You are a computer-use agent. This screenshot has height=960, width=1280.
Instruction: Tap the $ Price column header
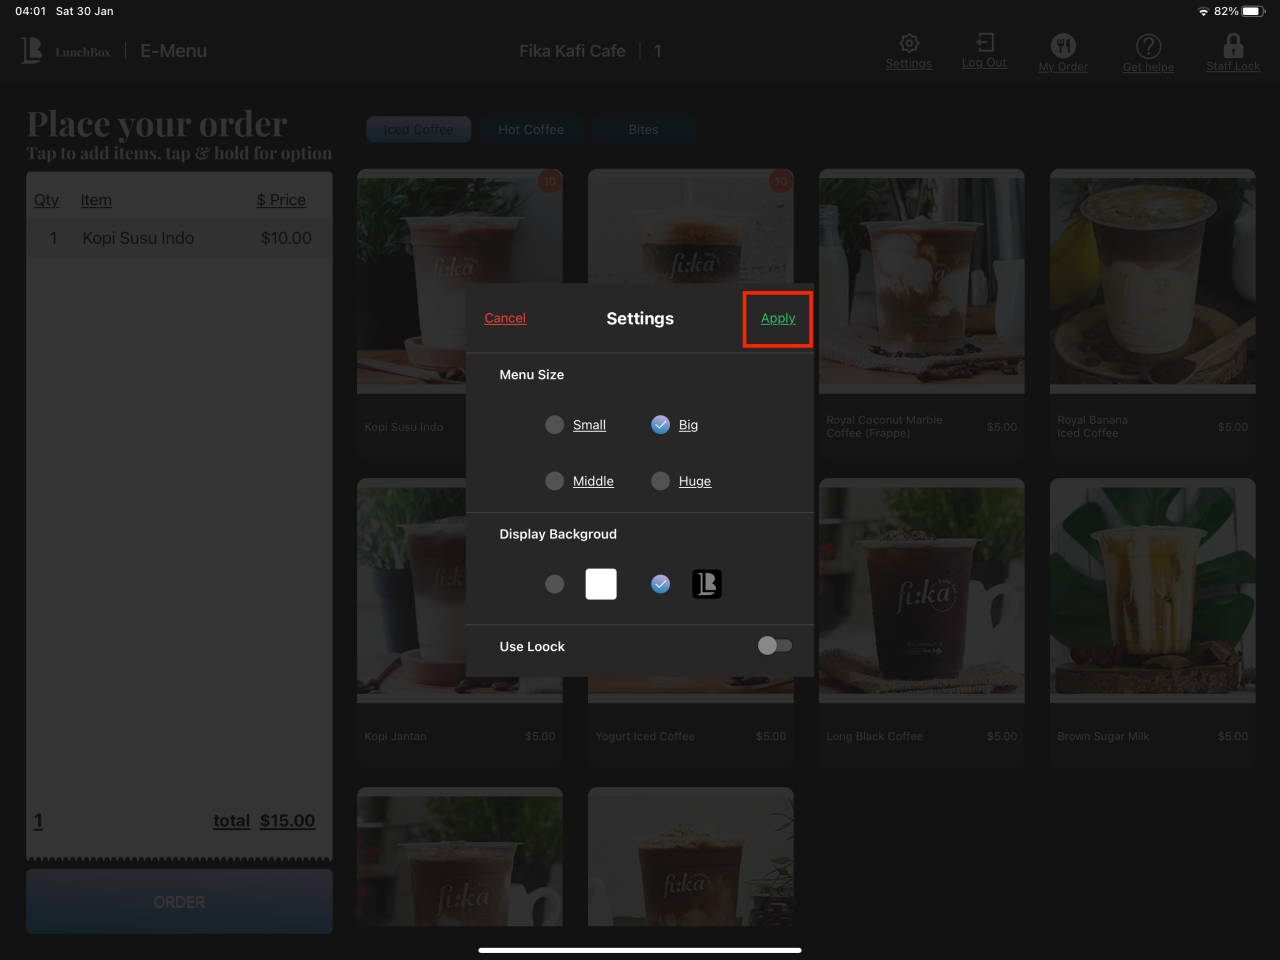point(281,200)
